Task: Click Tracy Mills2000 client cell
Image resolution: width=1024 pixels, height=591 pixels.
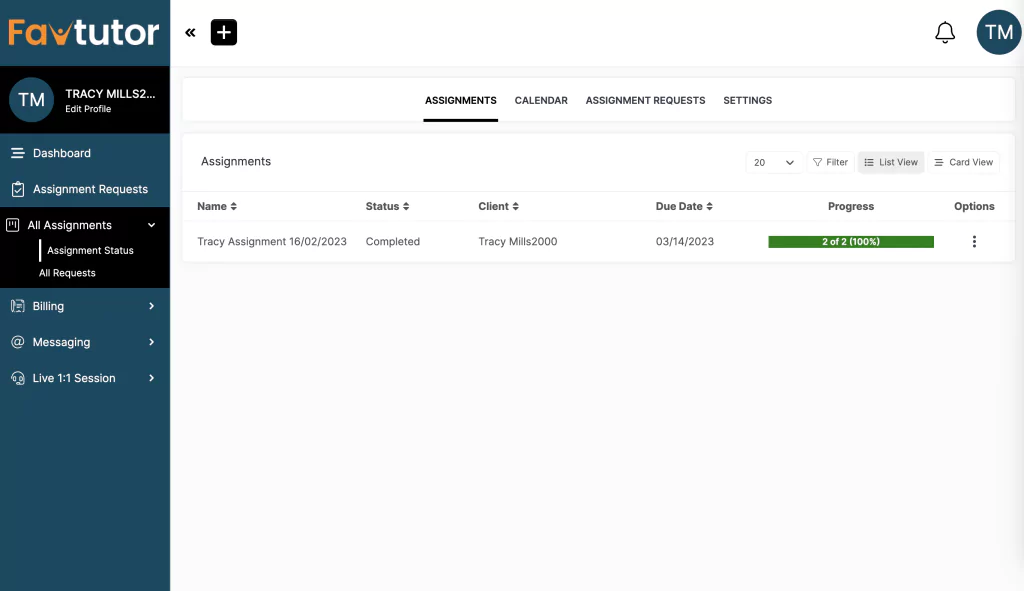Action: pos(517,242)
